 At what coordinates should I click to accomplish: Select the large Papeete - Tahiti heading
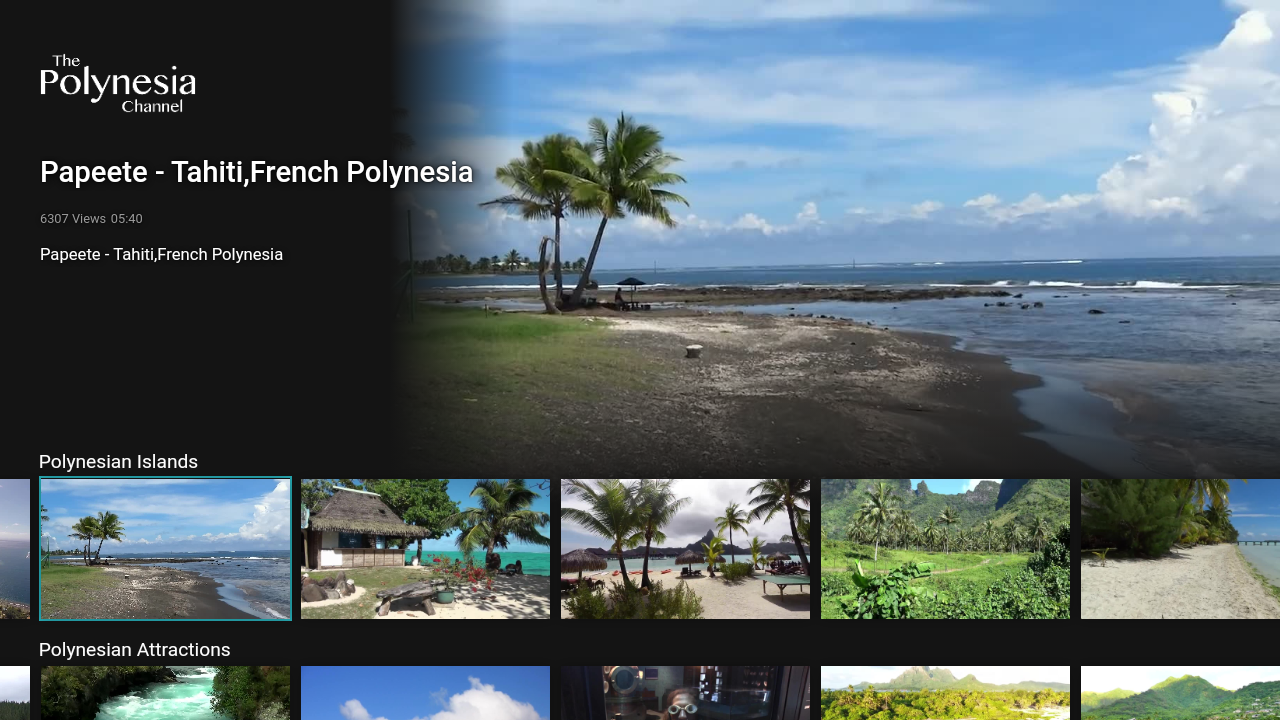(x=256, y=172)
